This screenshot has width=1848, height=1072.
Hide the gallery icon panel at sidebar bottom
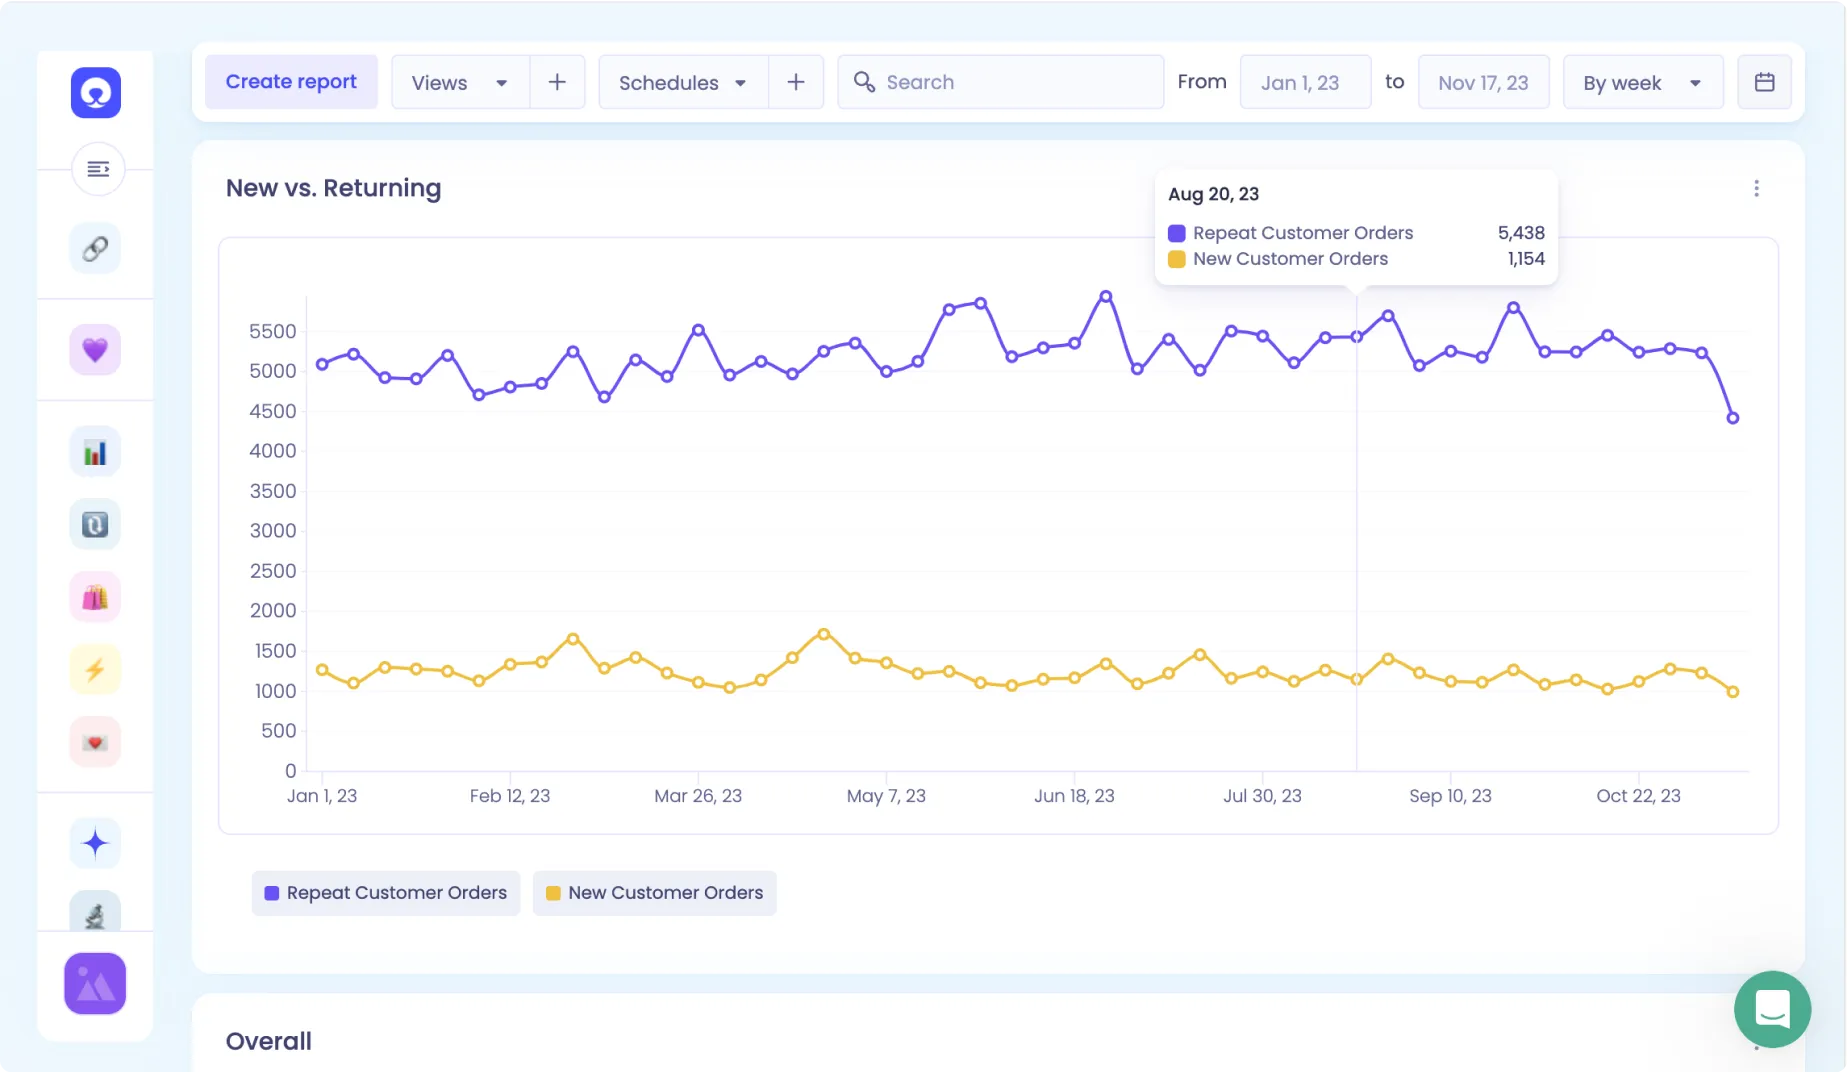[x=94, y=983]
